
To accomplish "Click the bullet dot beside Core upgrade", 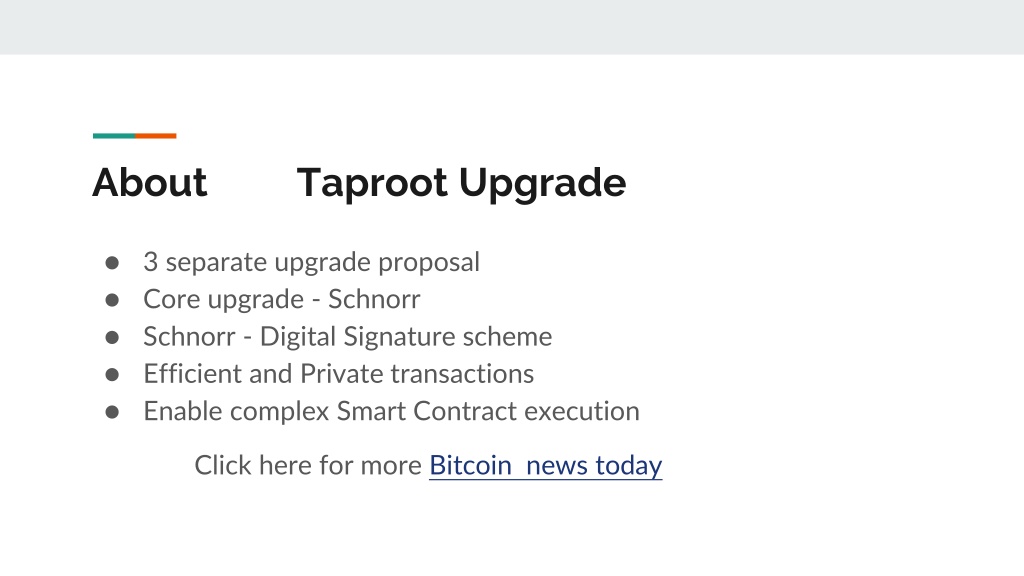I will tap(112, 300).
